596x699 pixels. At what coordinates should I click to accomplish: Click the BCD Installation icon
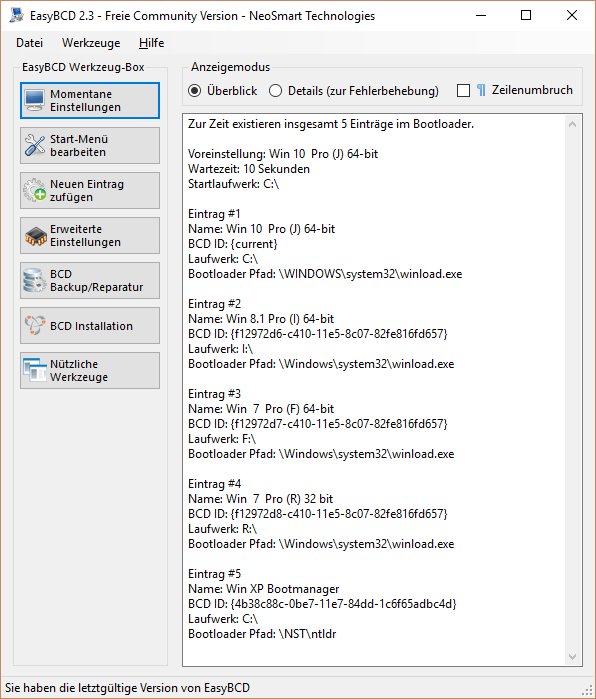coord(34,325)
